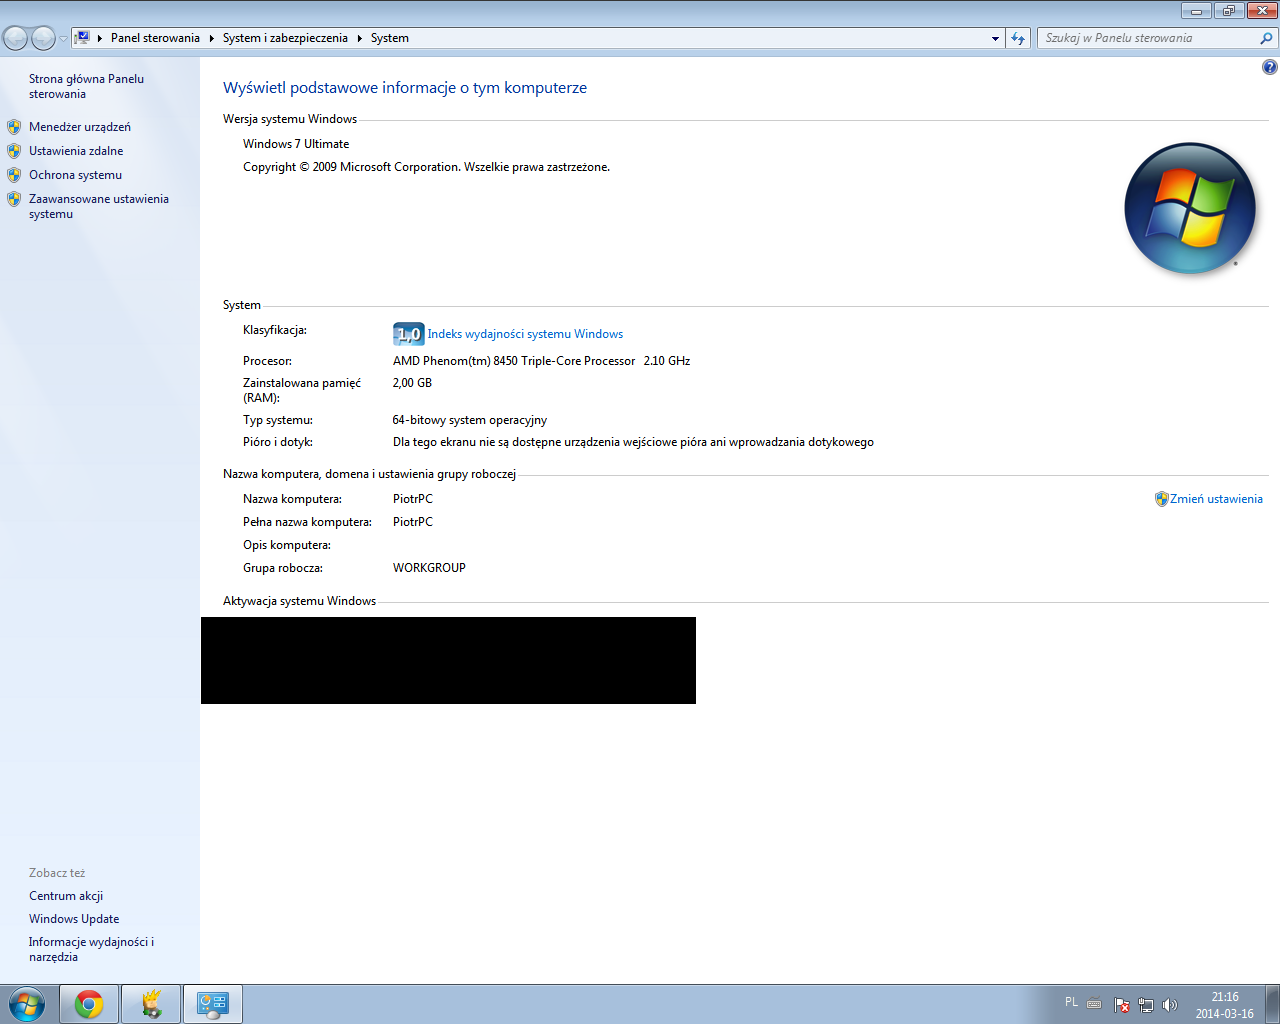Click the Zmień ustawienia link
The width and height of the screenshot is (1280, 1024).
(x=1216, y=498)
